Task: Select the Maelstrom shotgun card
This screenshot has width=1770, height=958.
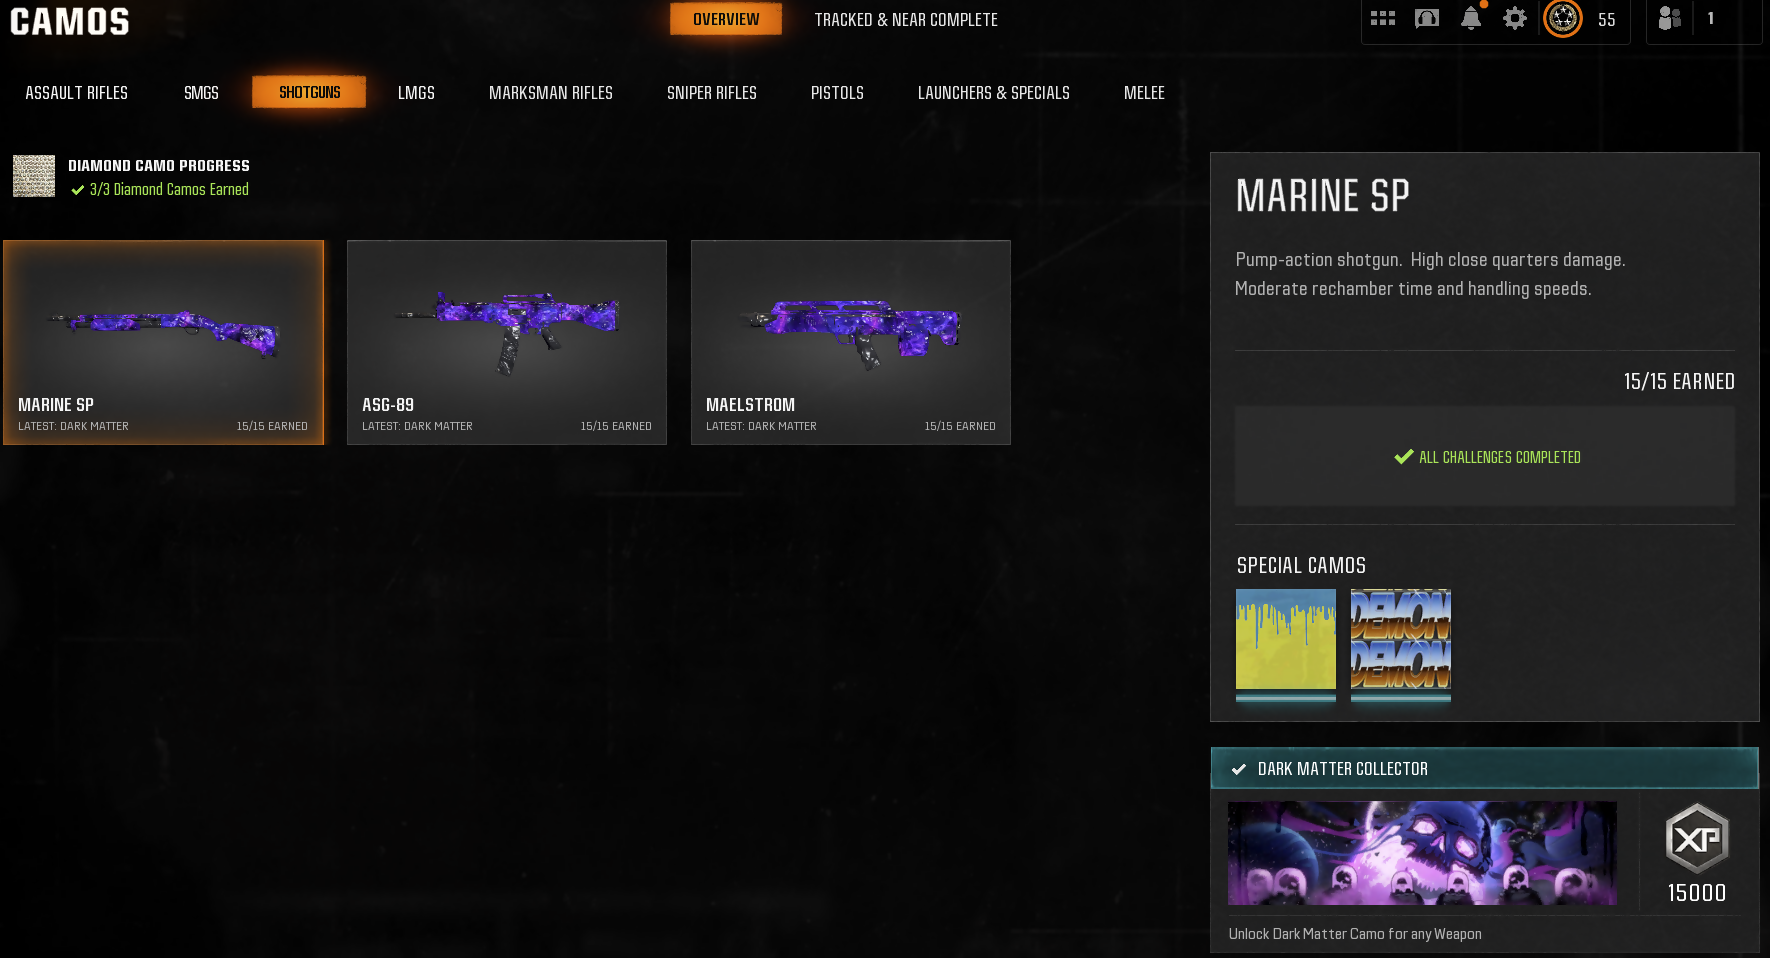Action: [x=851, y=342]
